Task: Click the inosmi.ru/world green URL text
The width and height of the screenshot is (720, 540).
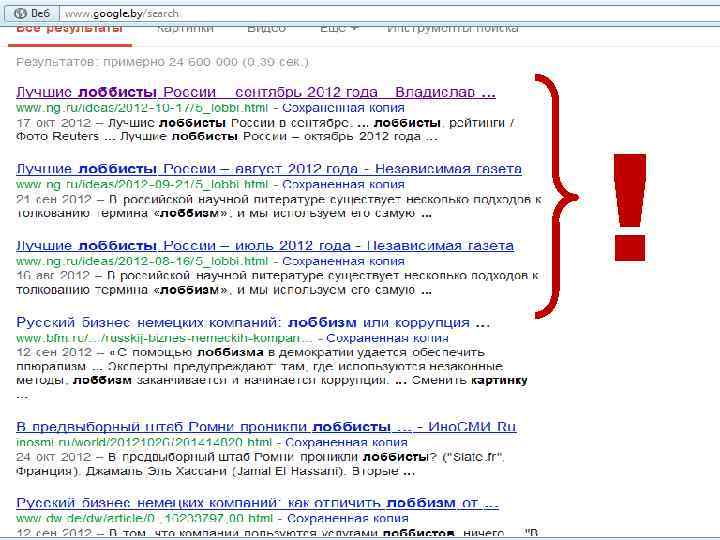Action: 144,443
